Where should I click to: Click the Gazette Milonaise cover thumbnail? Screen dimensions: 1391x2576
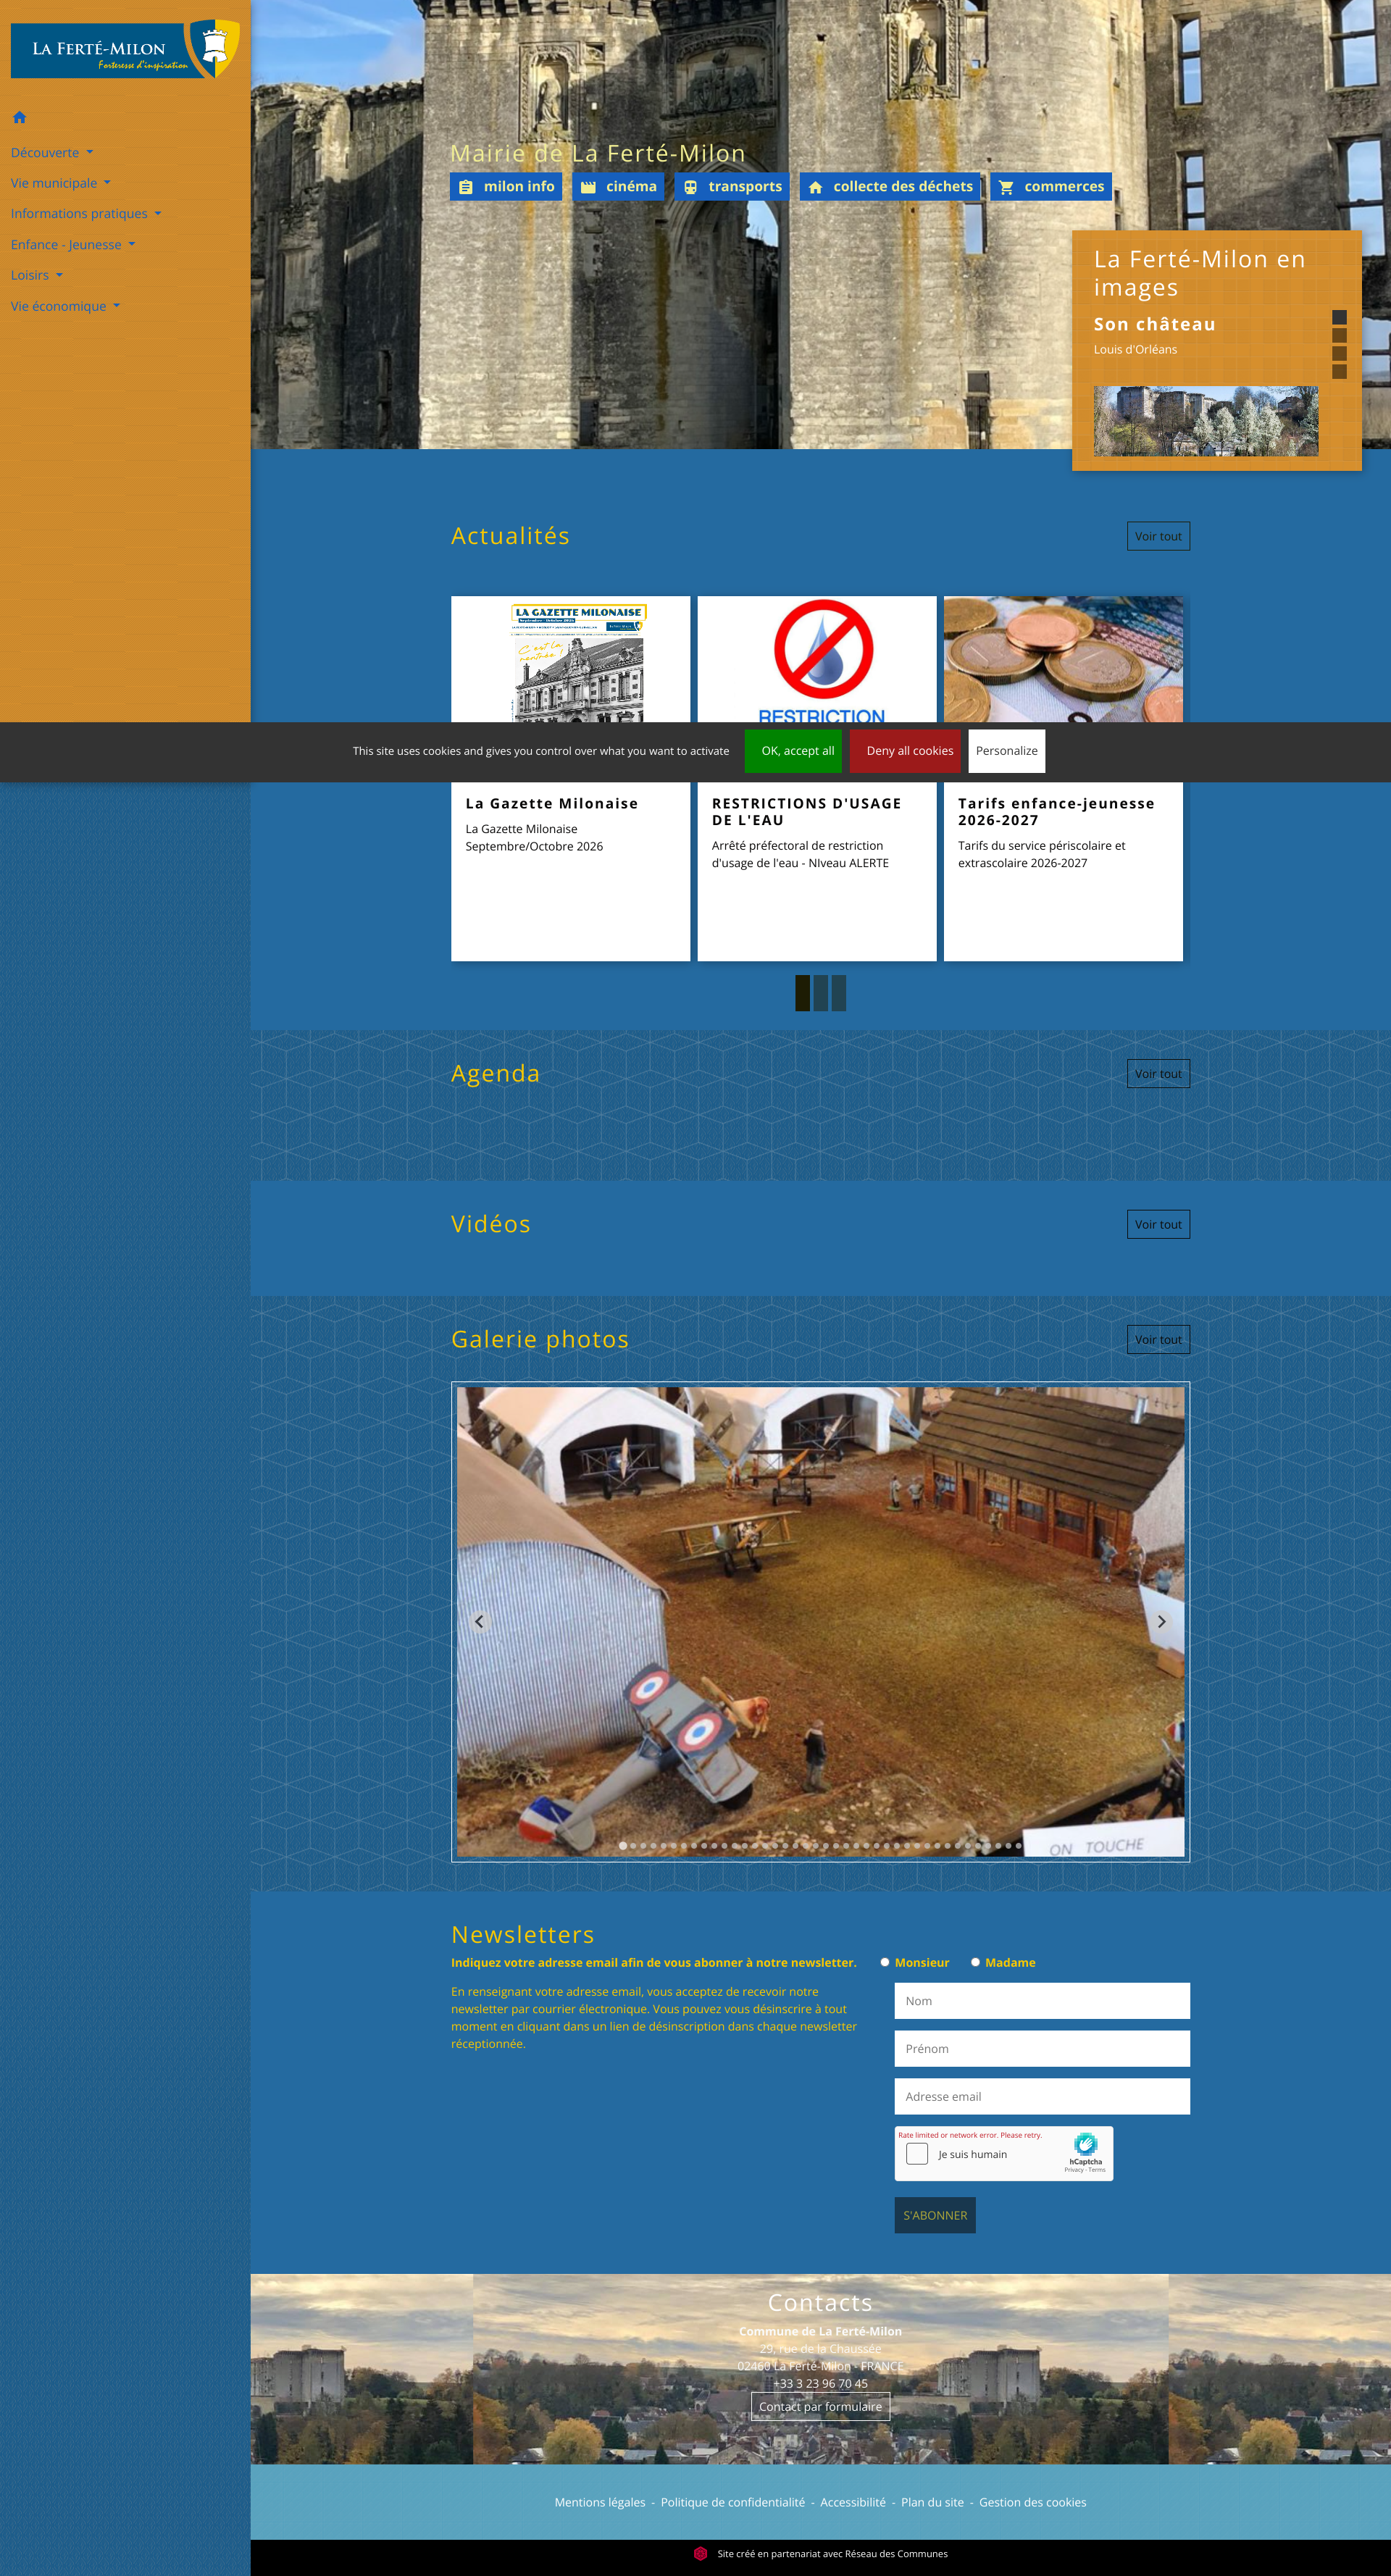coord(571,660)
